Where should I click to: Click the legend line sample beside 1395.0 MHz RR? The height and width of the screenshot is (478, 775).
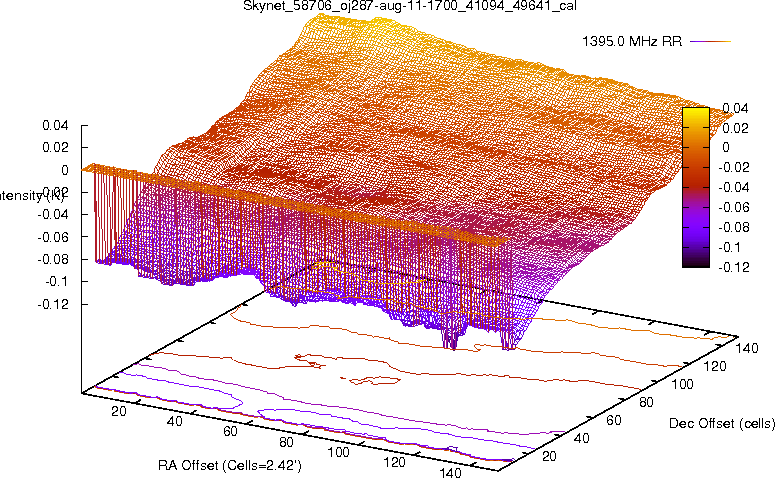click(x=710, y=42)
